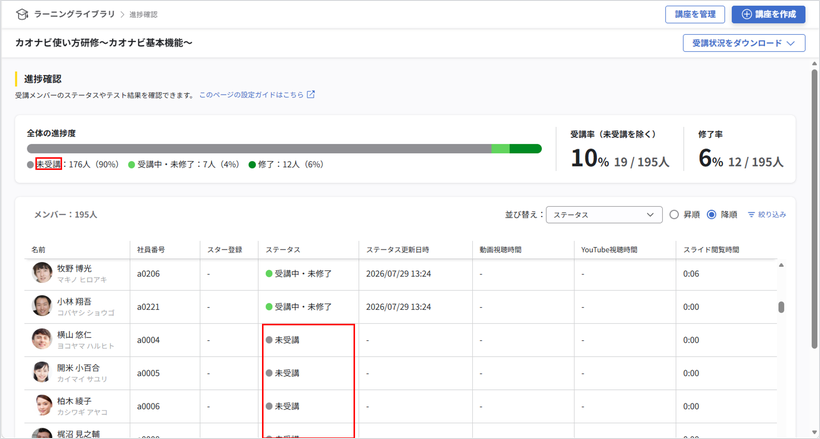820x439 pixels.
Task: Click plus icon in 講座を作成 button
Action: click(747, 15)
